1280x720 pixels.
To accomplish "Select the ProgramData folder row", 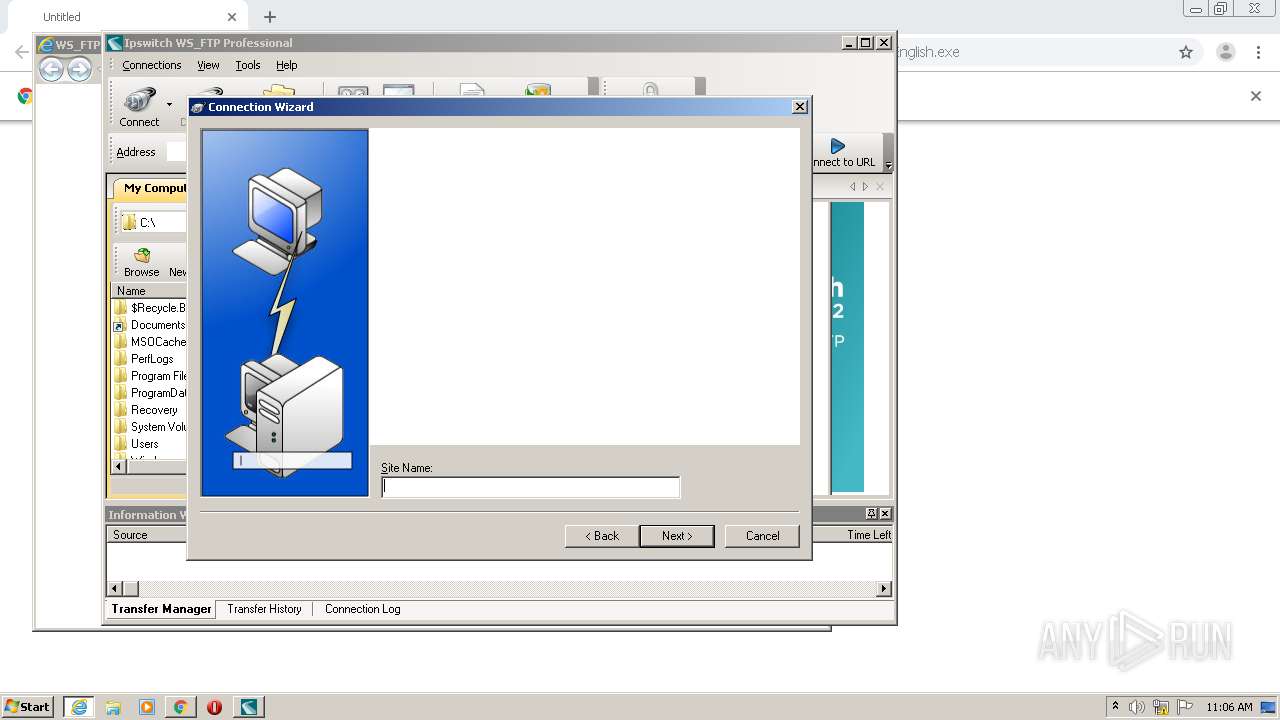I will point(151,393).
